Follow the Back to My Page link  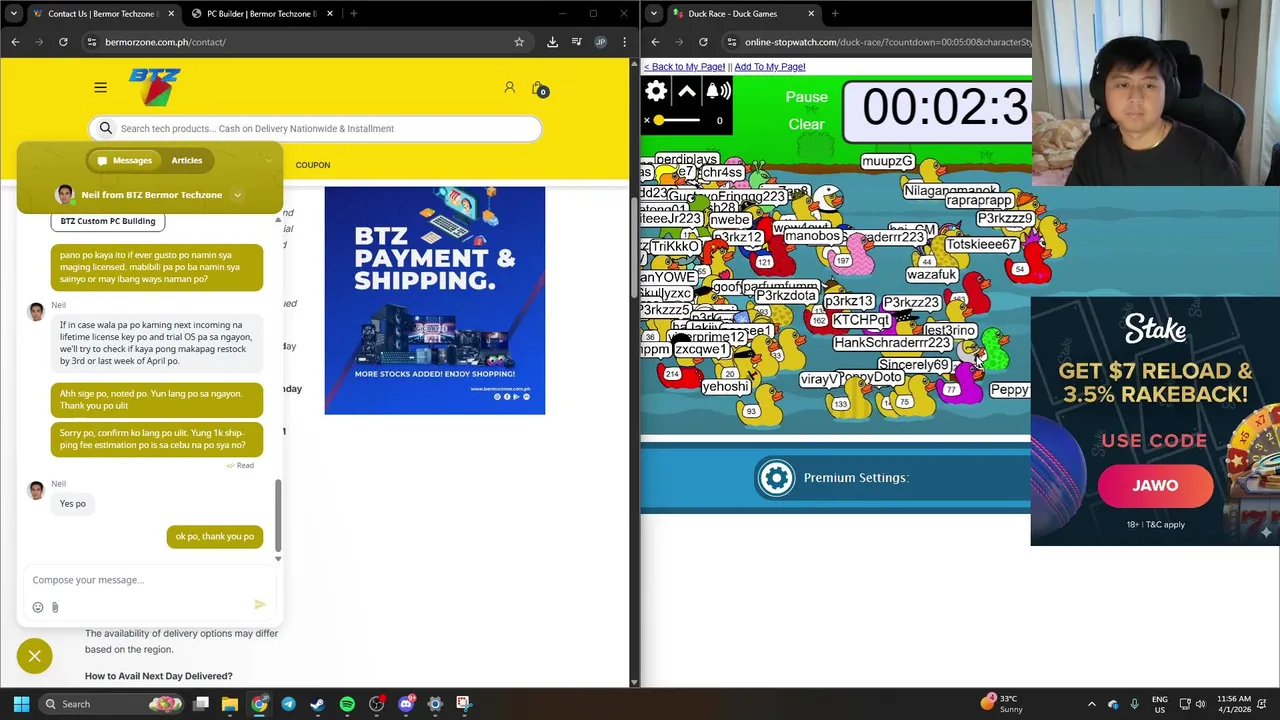pyautogui.click(x=684, y=67)
